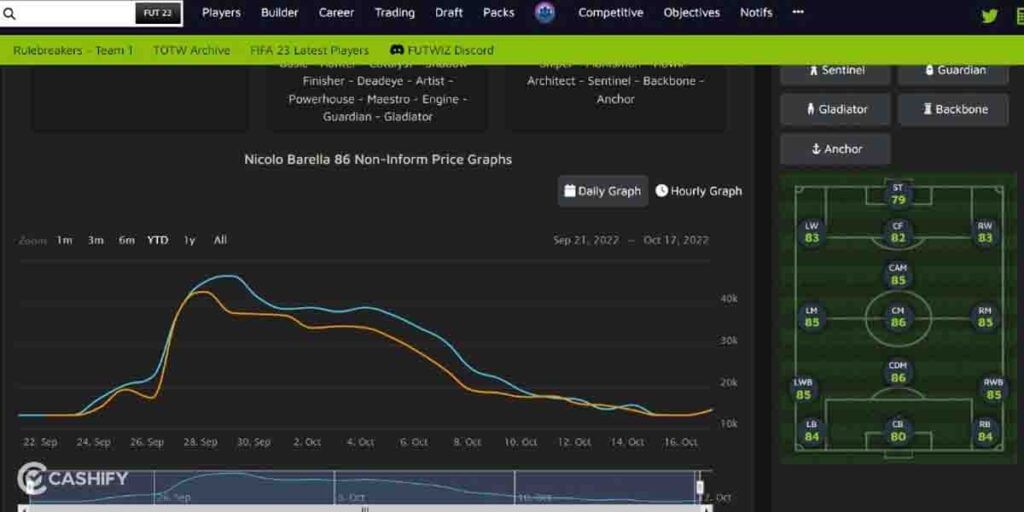
Task: Click the CAM 85 position rating
Action: coord(898,274)
